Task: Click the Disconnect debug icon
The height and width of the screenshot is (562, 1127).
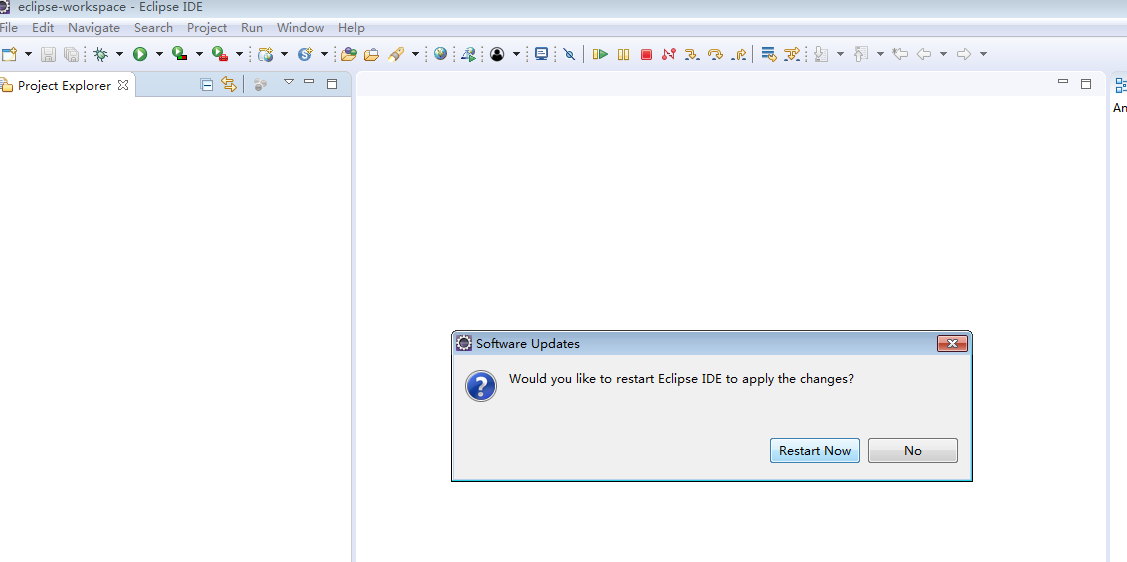Action: point(669,54)
